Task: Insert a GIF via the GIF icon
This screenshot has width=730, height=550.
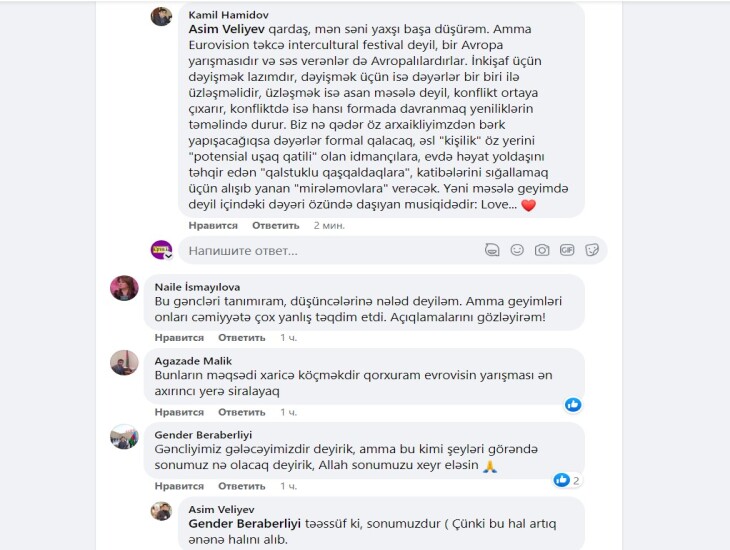Action: 567,250
